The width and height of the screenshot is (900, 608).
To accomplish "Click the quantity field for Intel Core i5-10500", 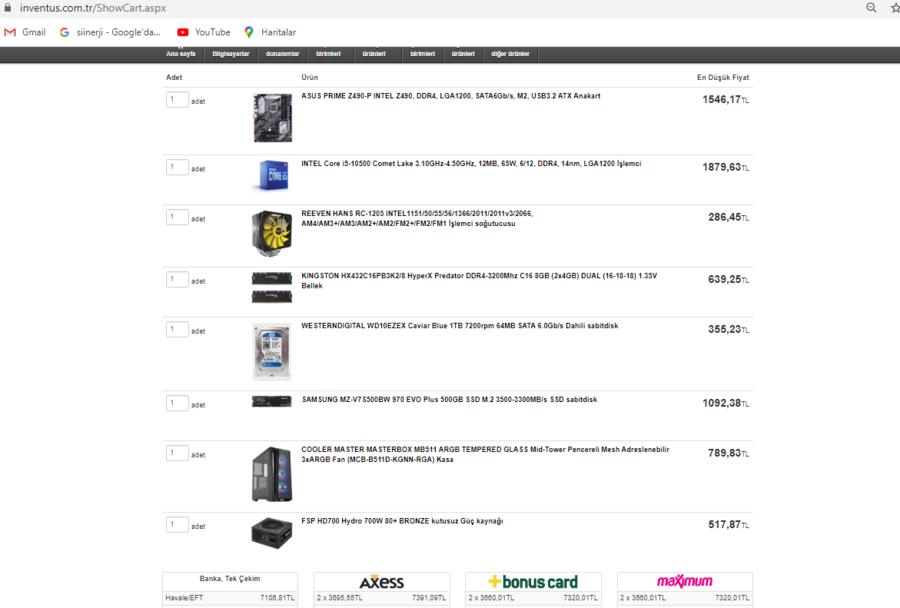I will tap(177, 167).
